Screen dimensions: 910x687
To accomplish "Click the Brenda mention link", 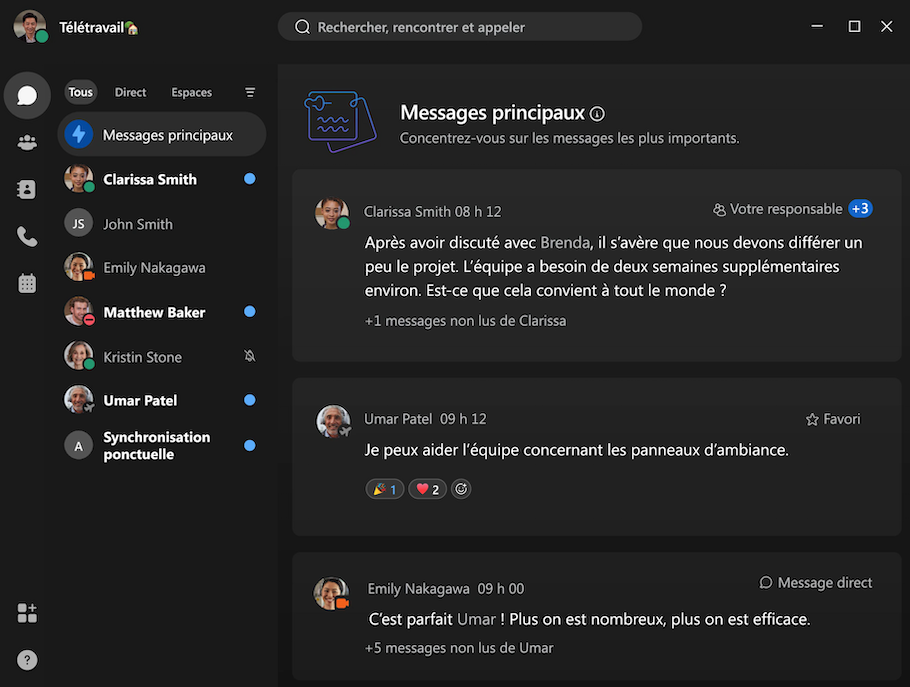I will (x=565, y=243).
